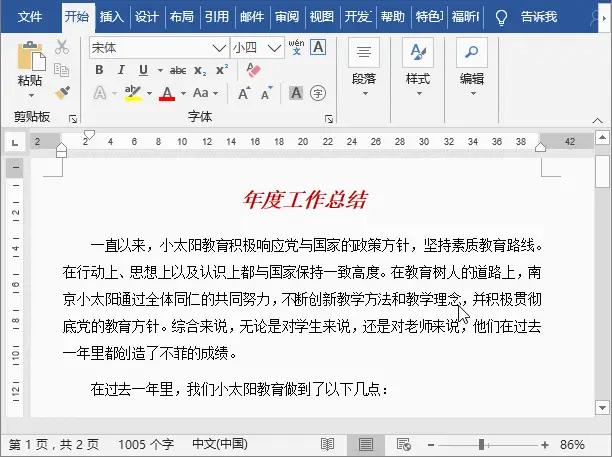Select the Format Painter brush
This screenshot has height=457, width=612.
click(62, 92)
